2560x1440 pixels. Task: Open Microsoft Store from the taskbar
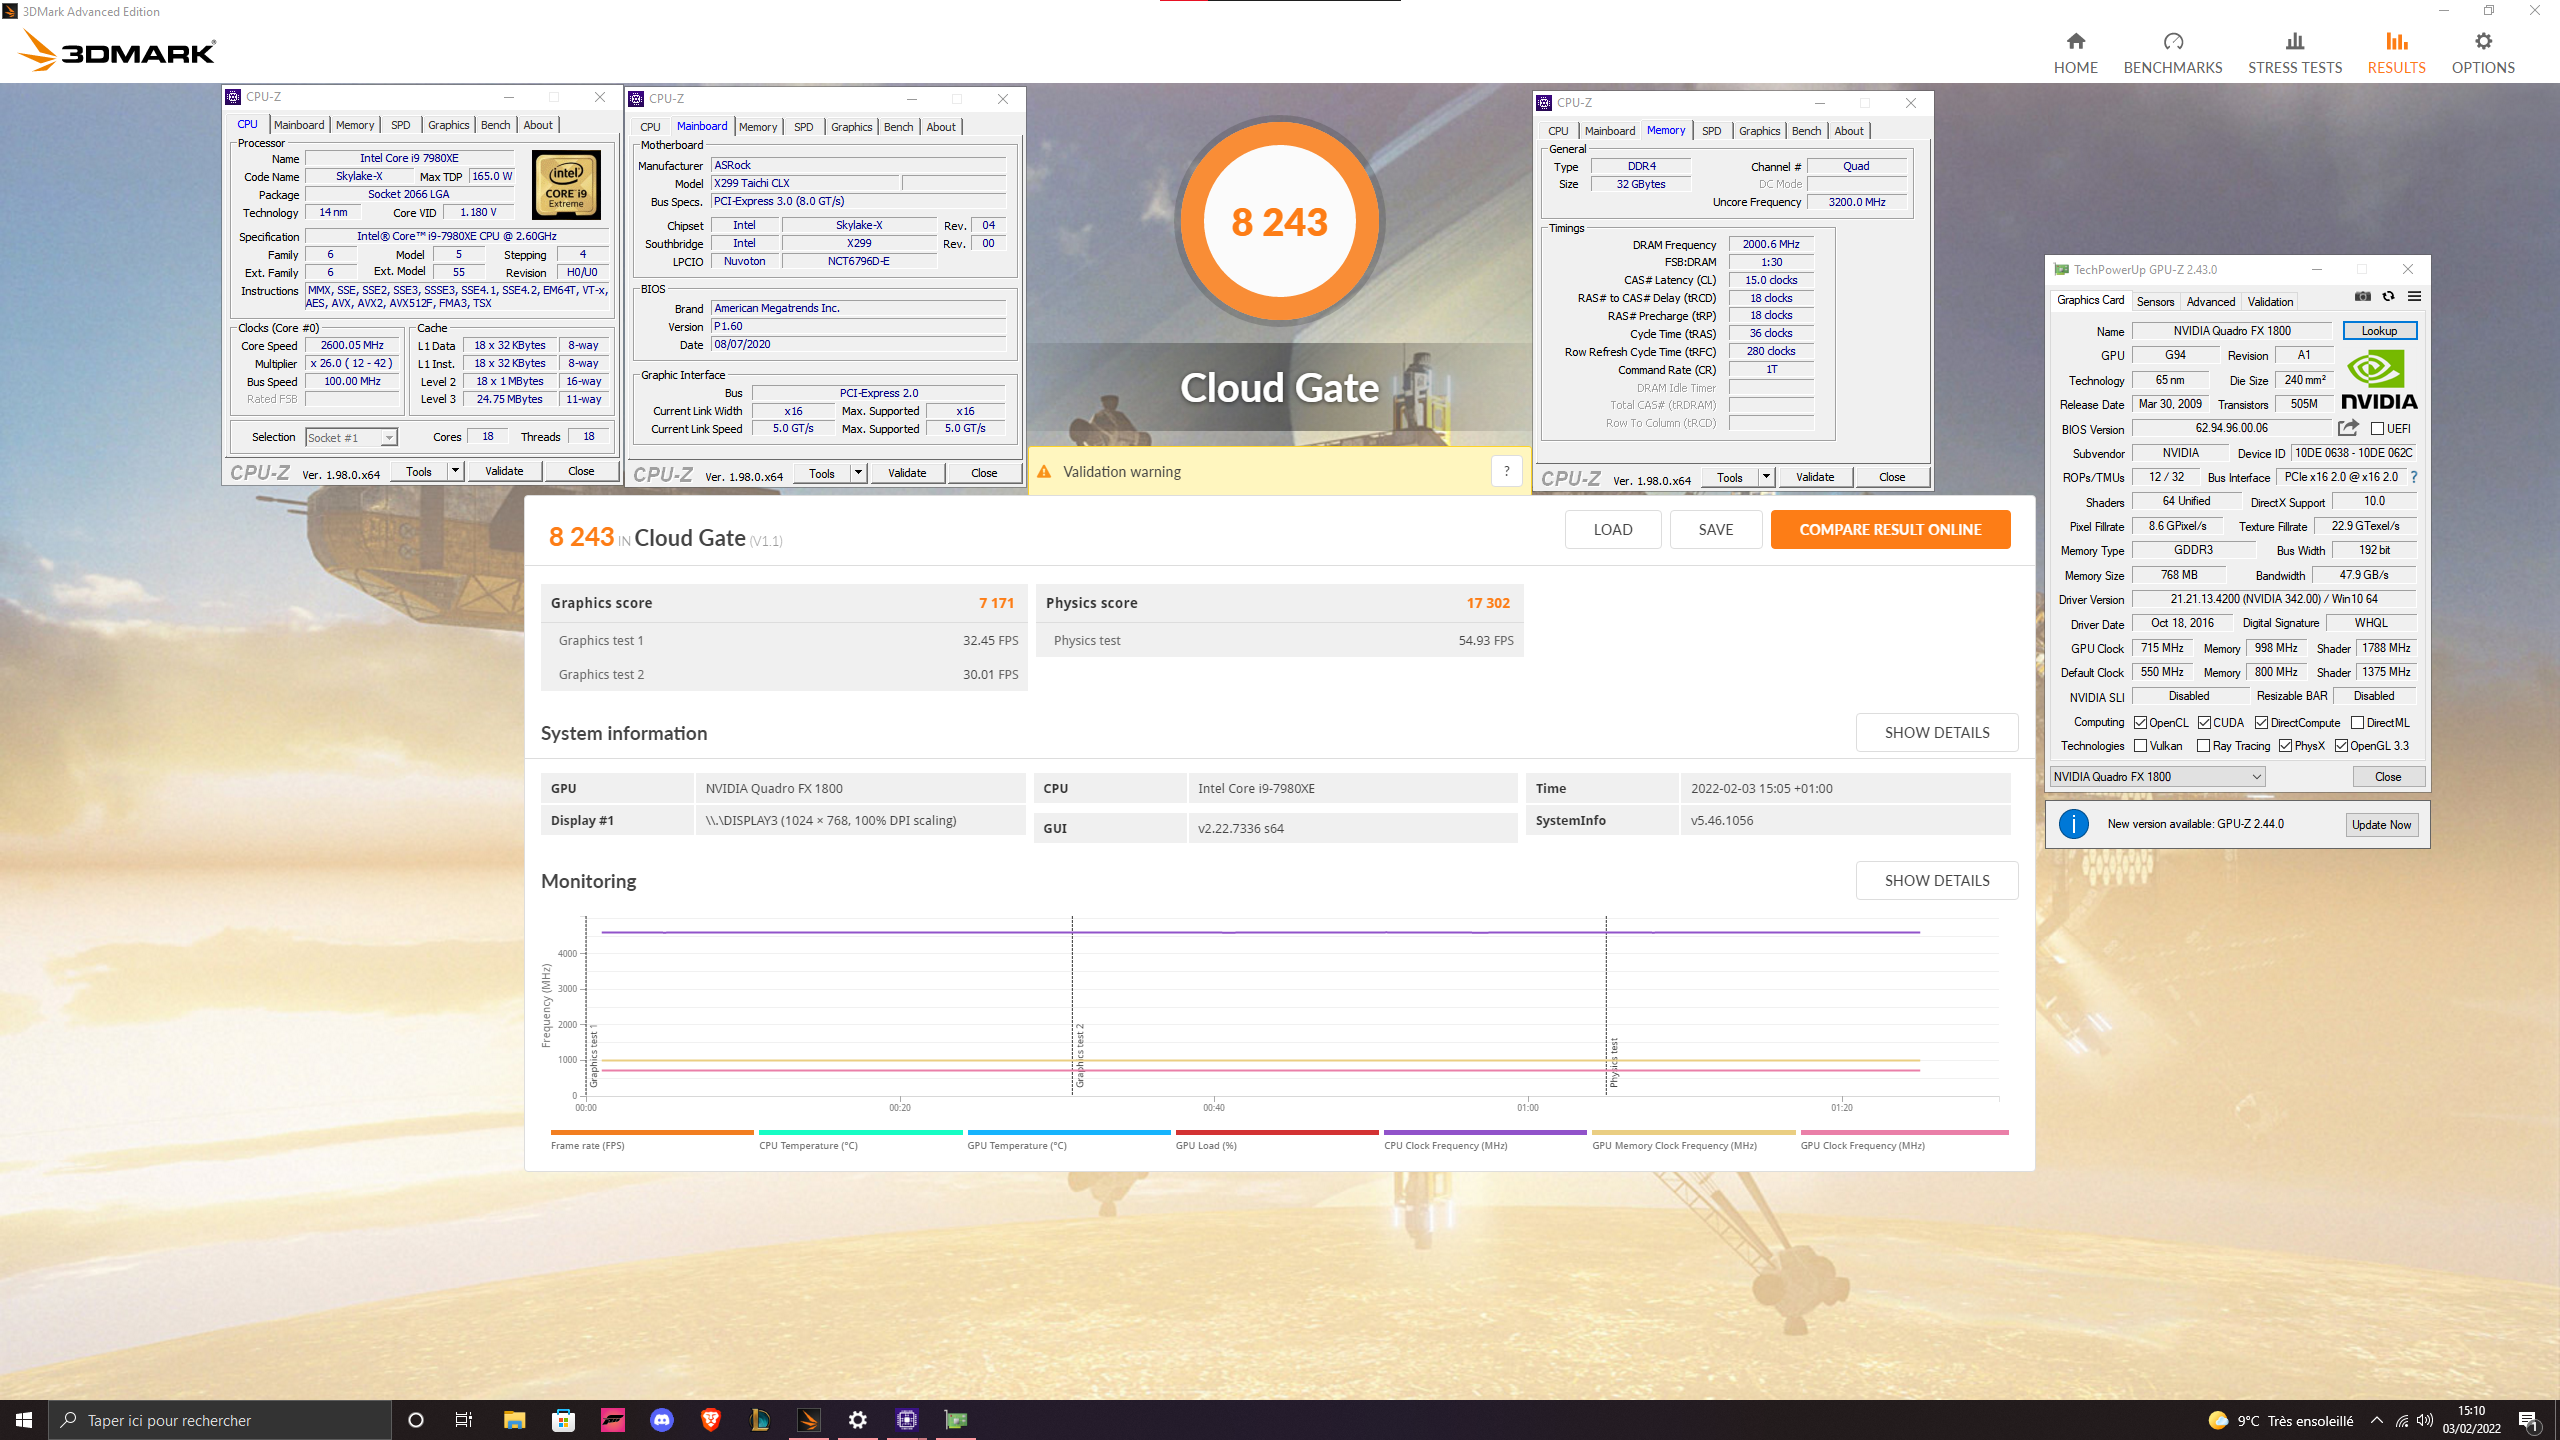tap(563, 1420)
